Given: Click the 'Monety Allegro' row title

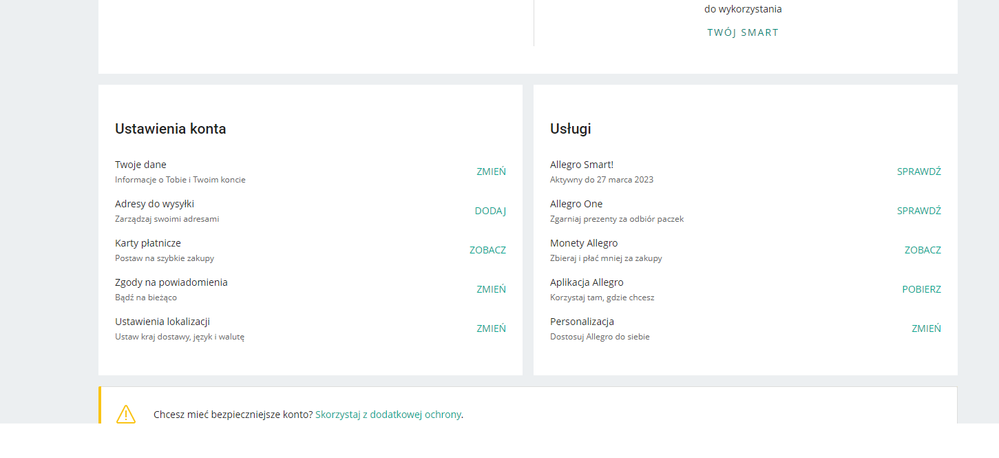Looking at the screenshot, I should (583, 243).
